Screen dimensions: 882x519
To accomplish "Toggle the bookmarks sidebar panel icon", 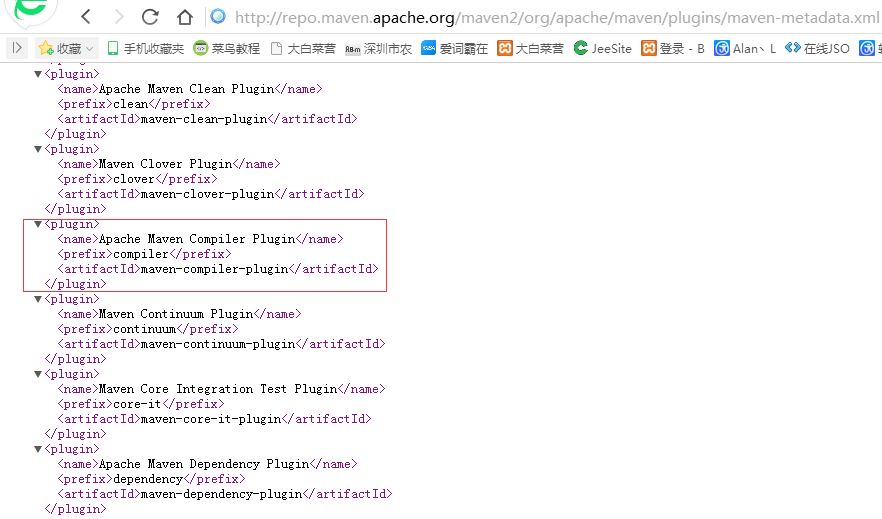I will 17,48.
